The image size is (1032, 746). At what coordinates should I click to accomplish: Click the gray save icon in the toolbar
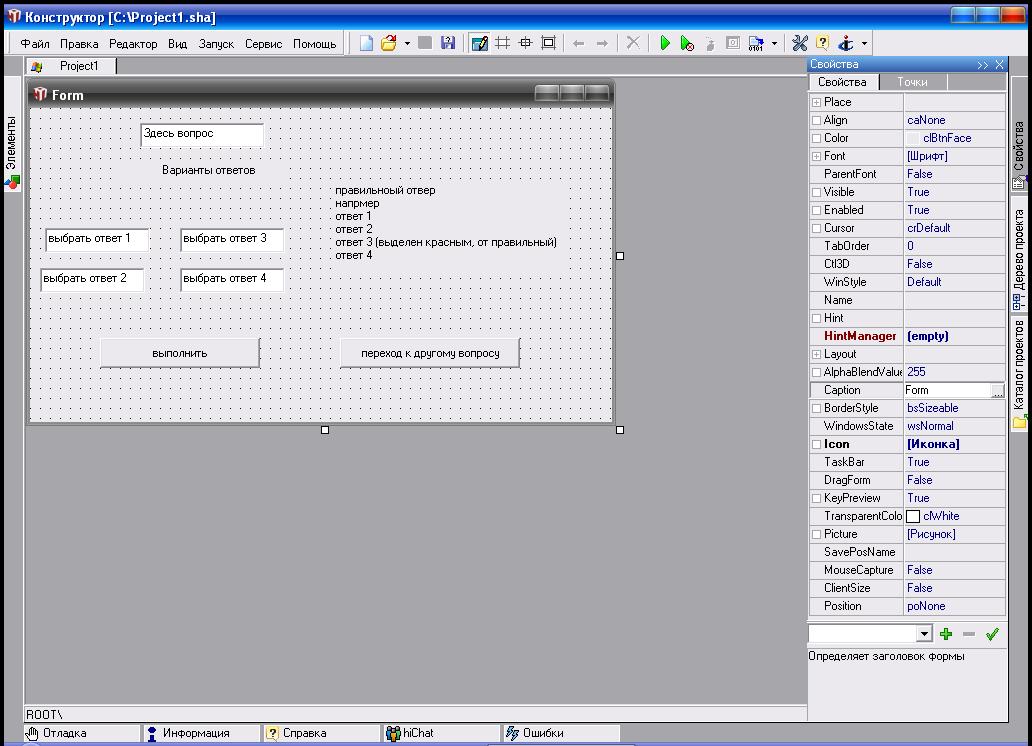[425, 43]
